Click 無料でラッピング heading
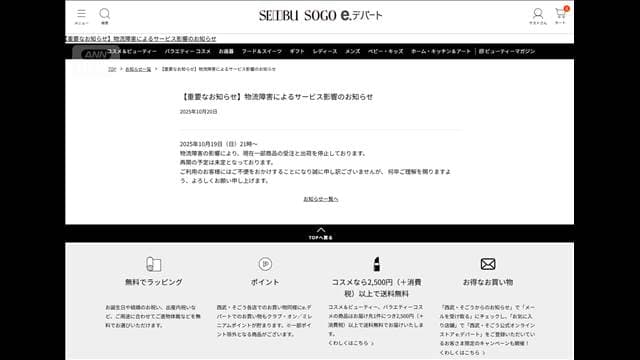The height and width of the screenshot is (360, 640). click(154, 282)
